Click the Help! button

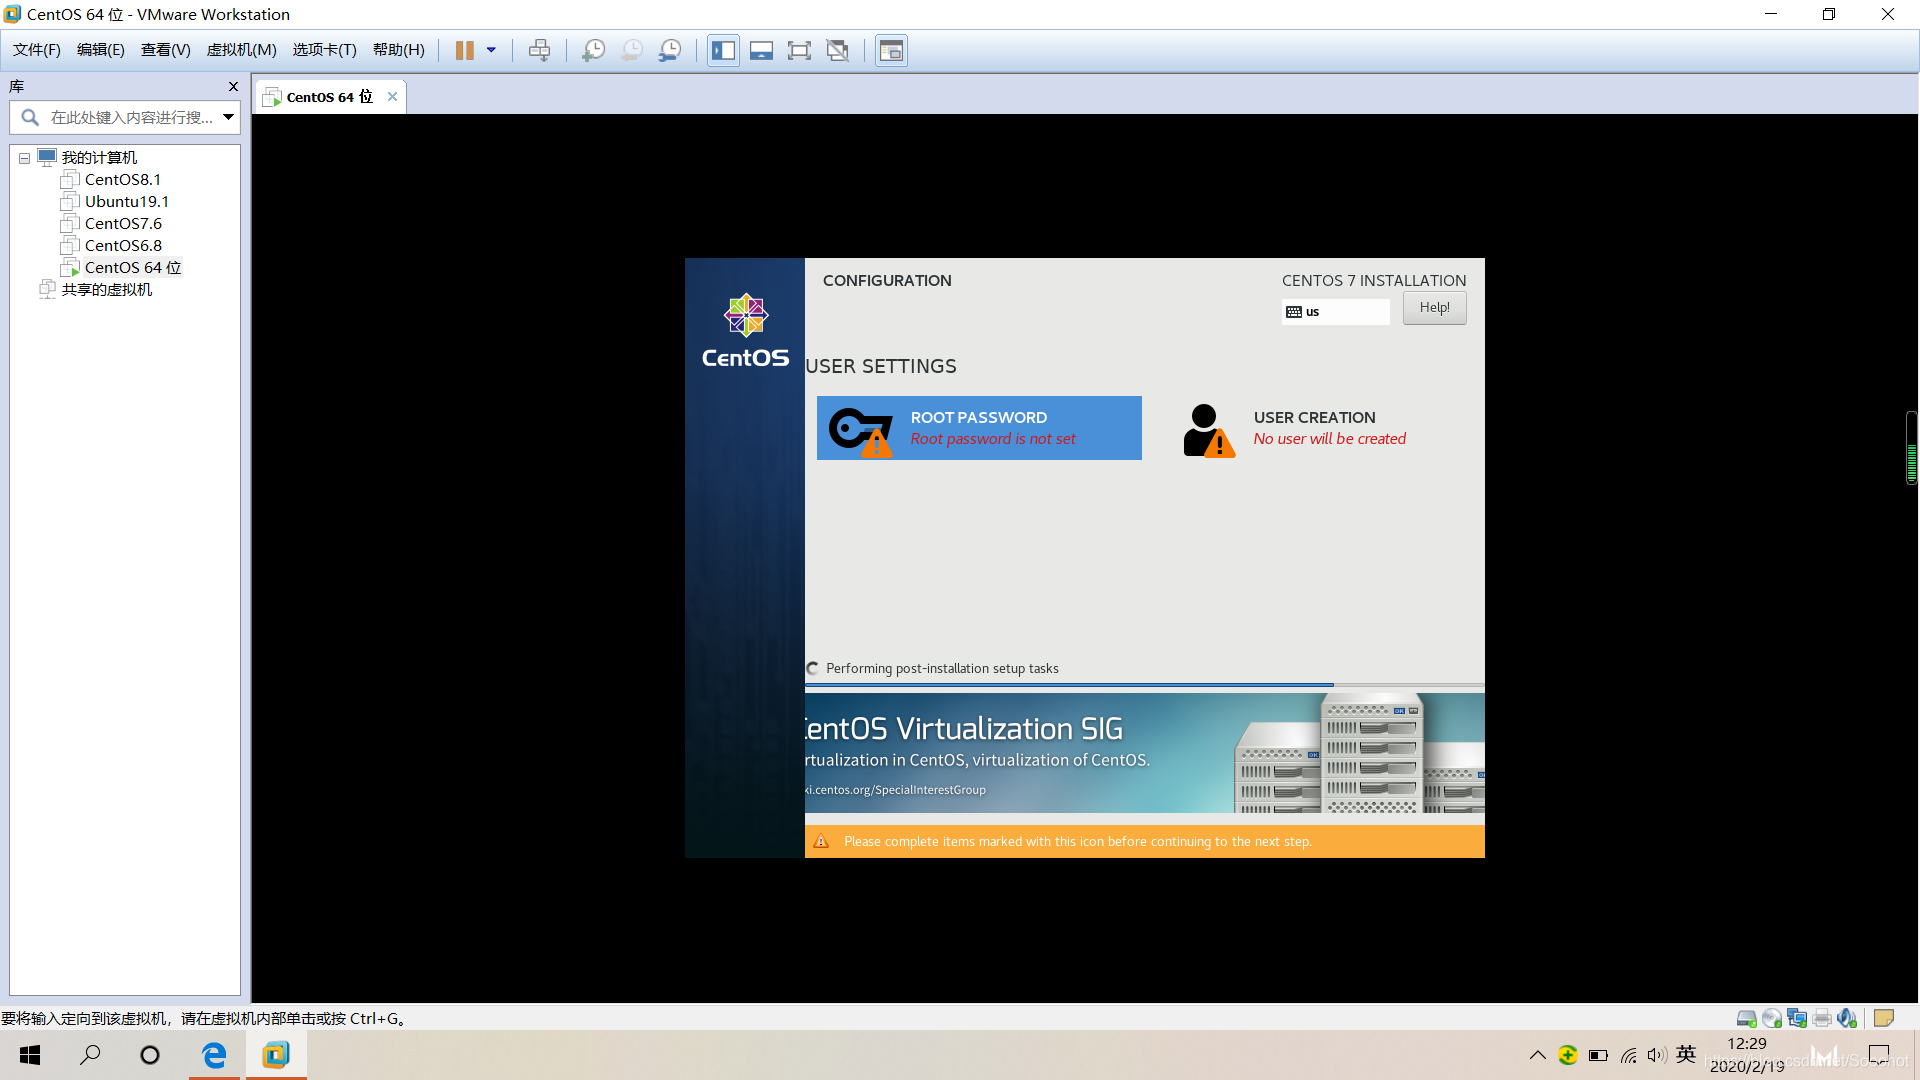pyautogui.click(x=1434, y=308)
